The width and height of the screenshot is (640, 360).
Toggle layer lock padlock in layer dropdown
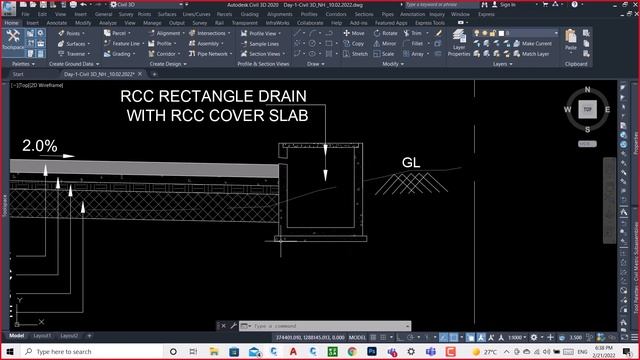493,33
